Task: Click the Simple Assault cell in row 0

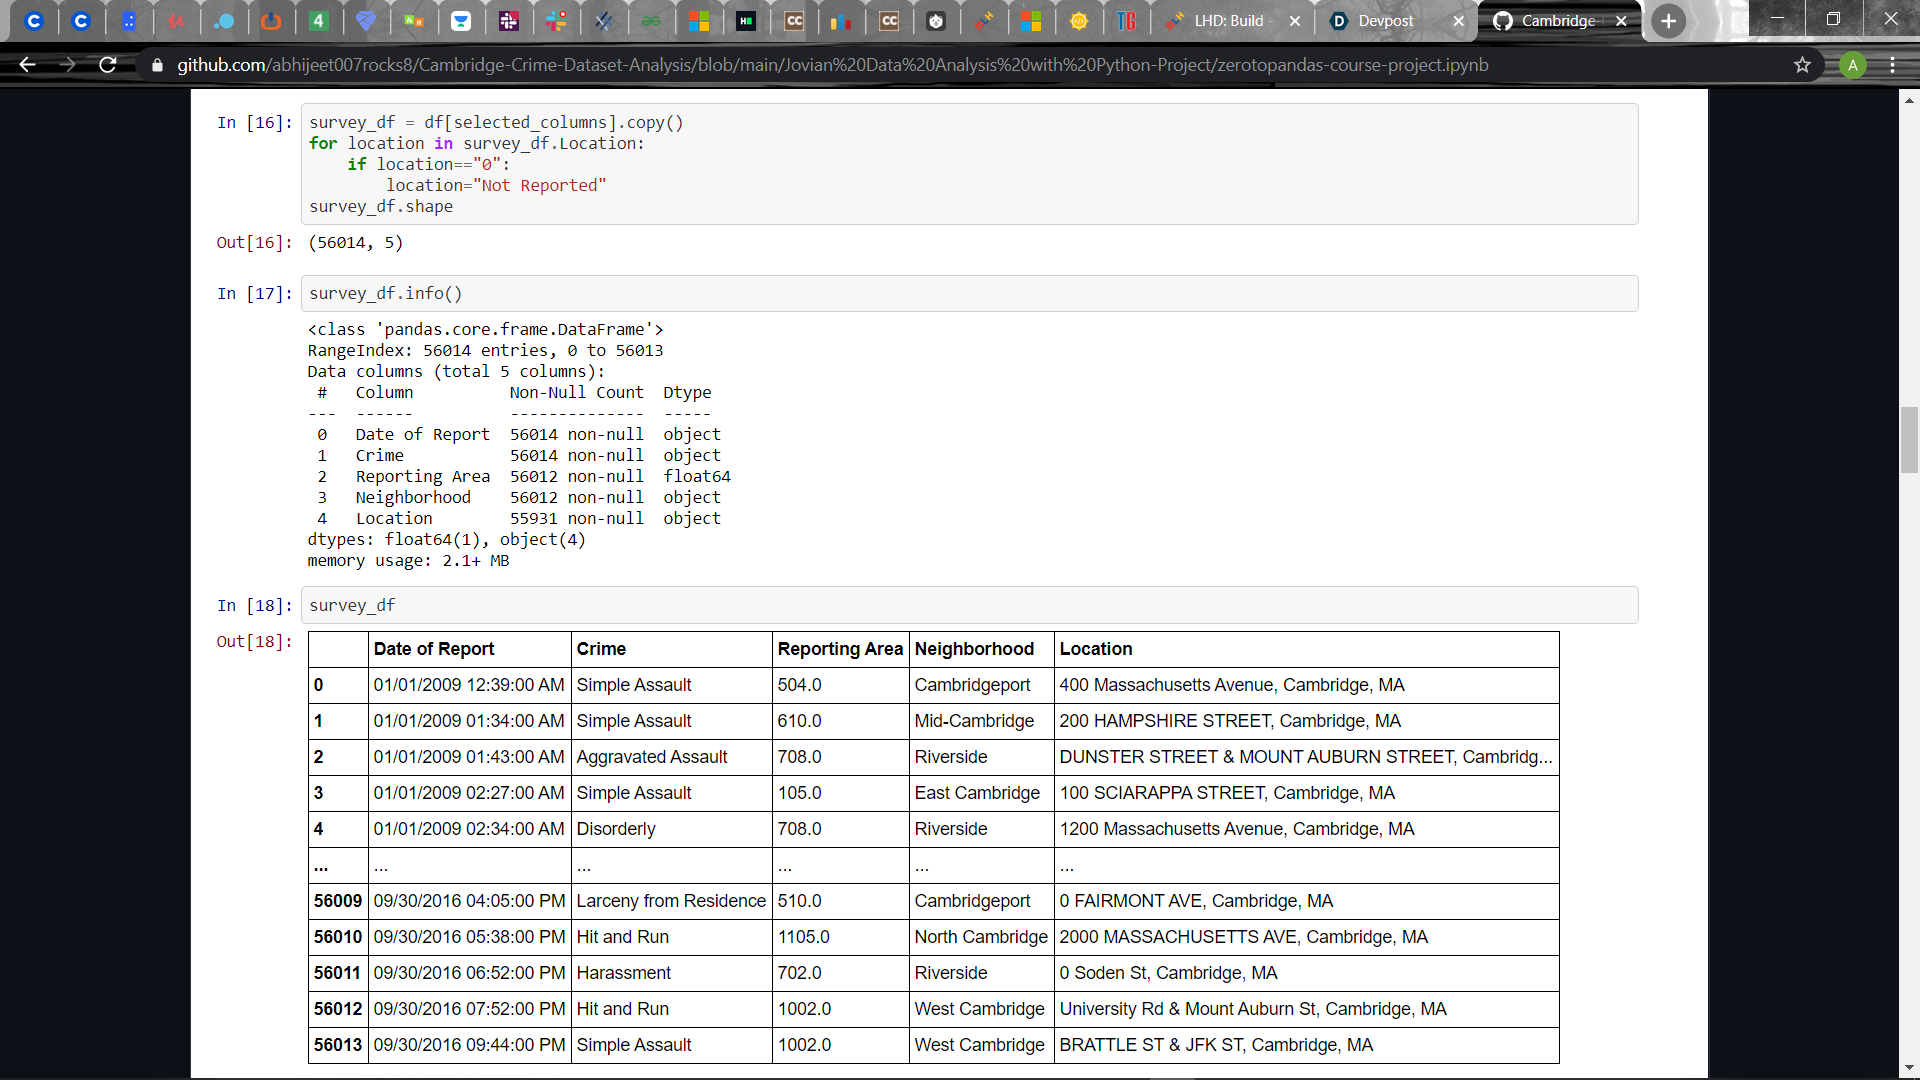Action: pos(633,685)
